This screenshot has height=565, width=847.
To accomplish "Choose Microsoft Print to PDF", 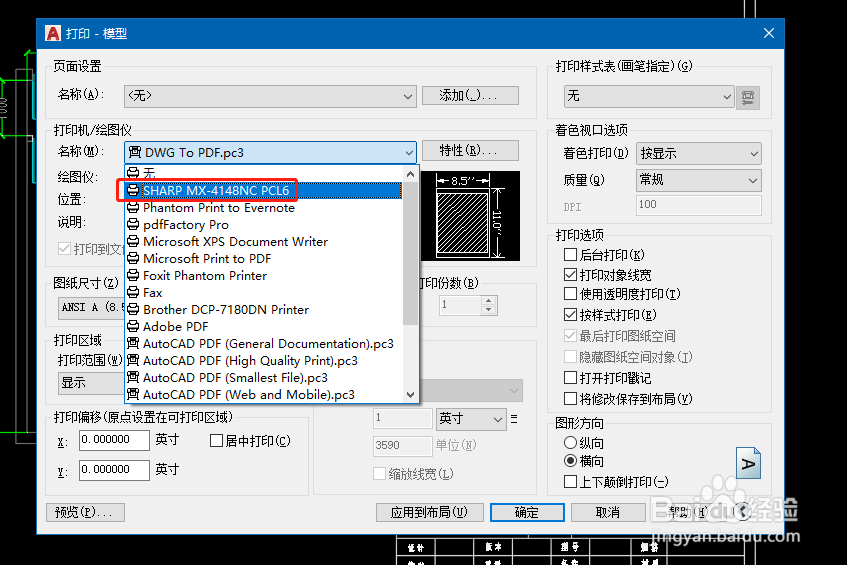I will 264,259.
